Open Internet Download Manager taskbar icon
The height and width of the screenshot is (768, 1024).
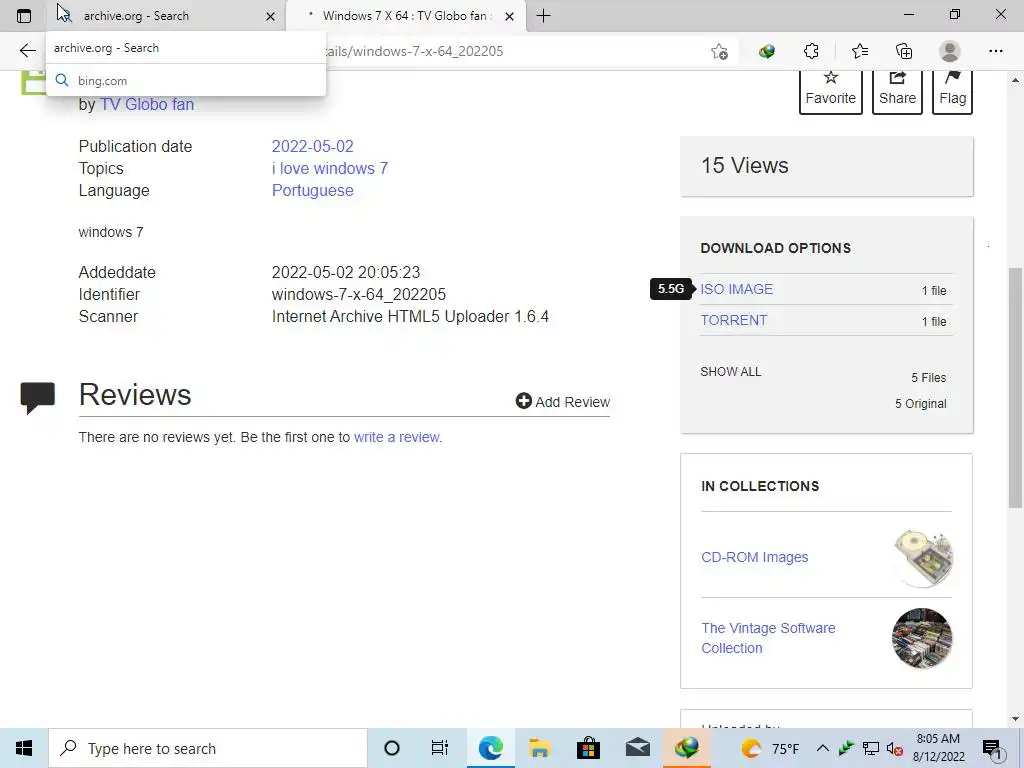point(686,748)
